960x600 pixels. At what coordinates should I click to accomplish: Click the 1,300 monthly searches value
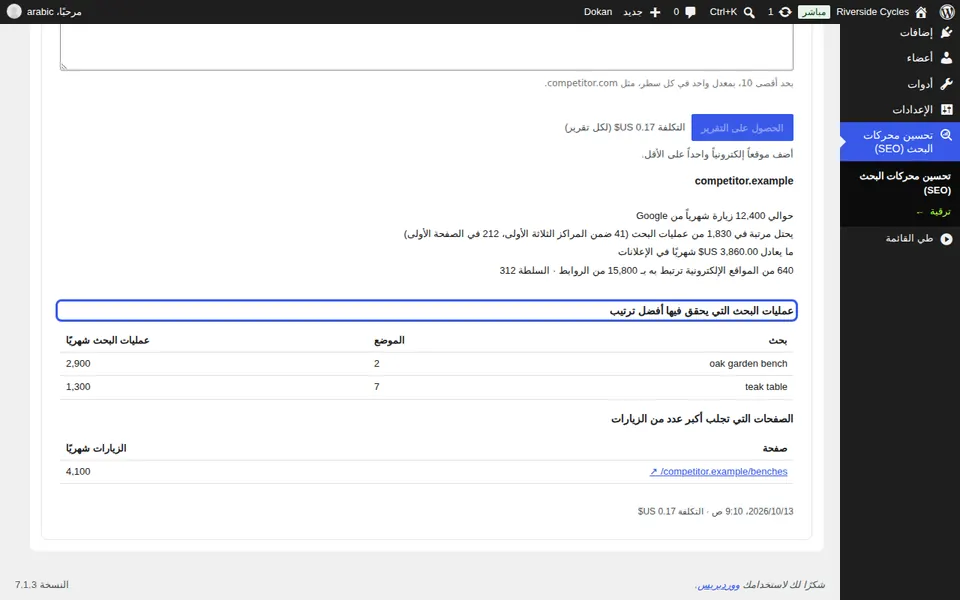coord(78,387)
